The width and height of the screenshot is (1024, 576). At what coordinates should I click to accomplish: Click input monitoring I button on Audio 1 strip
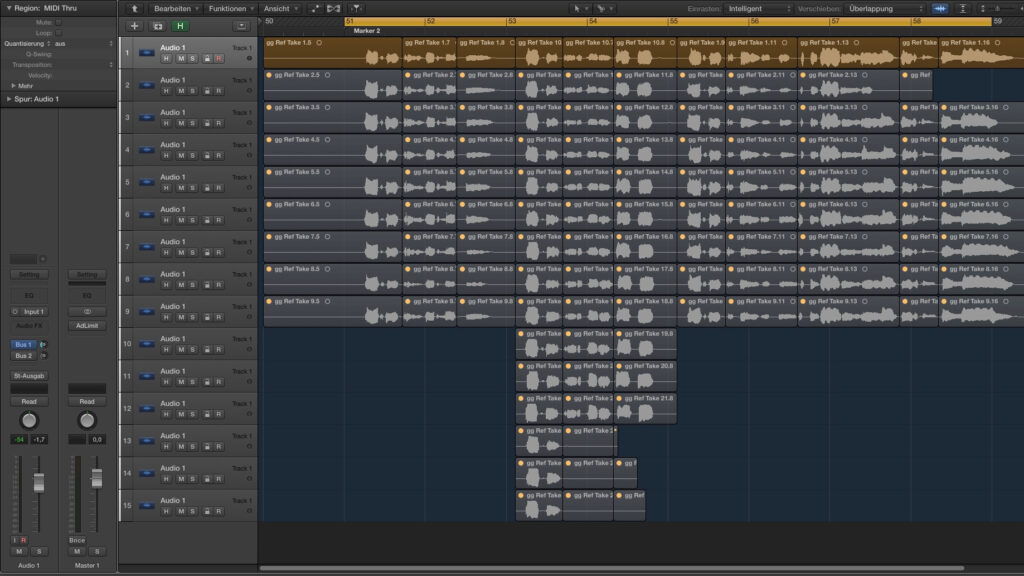coord(14,540)
